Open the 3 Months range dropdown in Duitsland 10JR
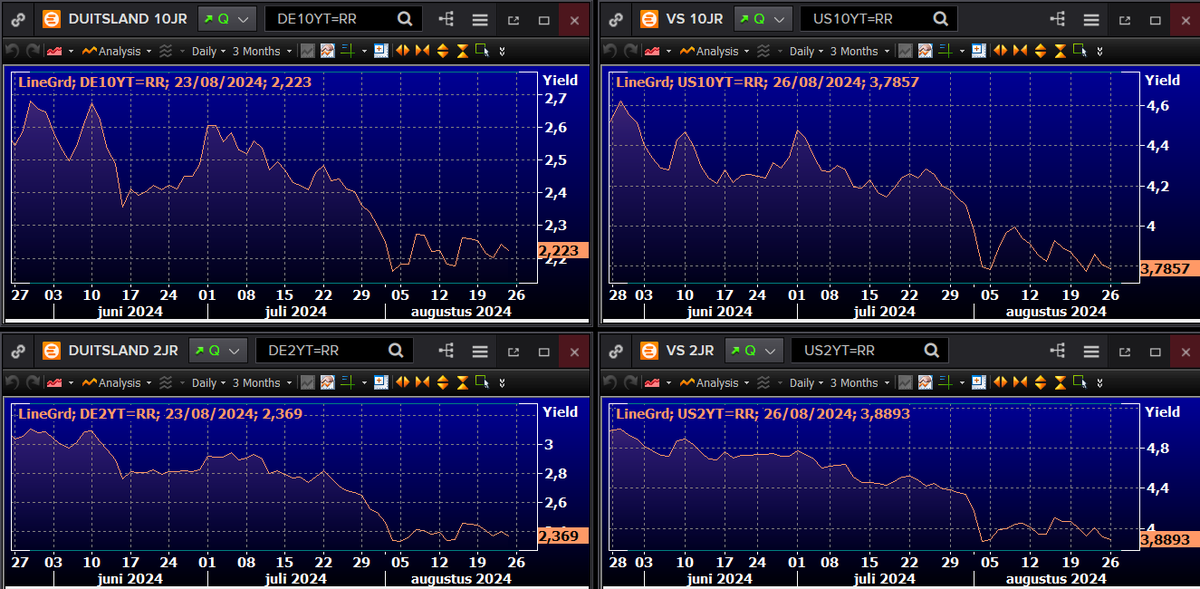1200x589 pixels. pos(262,51)
